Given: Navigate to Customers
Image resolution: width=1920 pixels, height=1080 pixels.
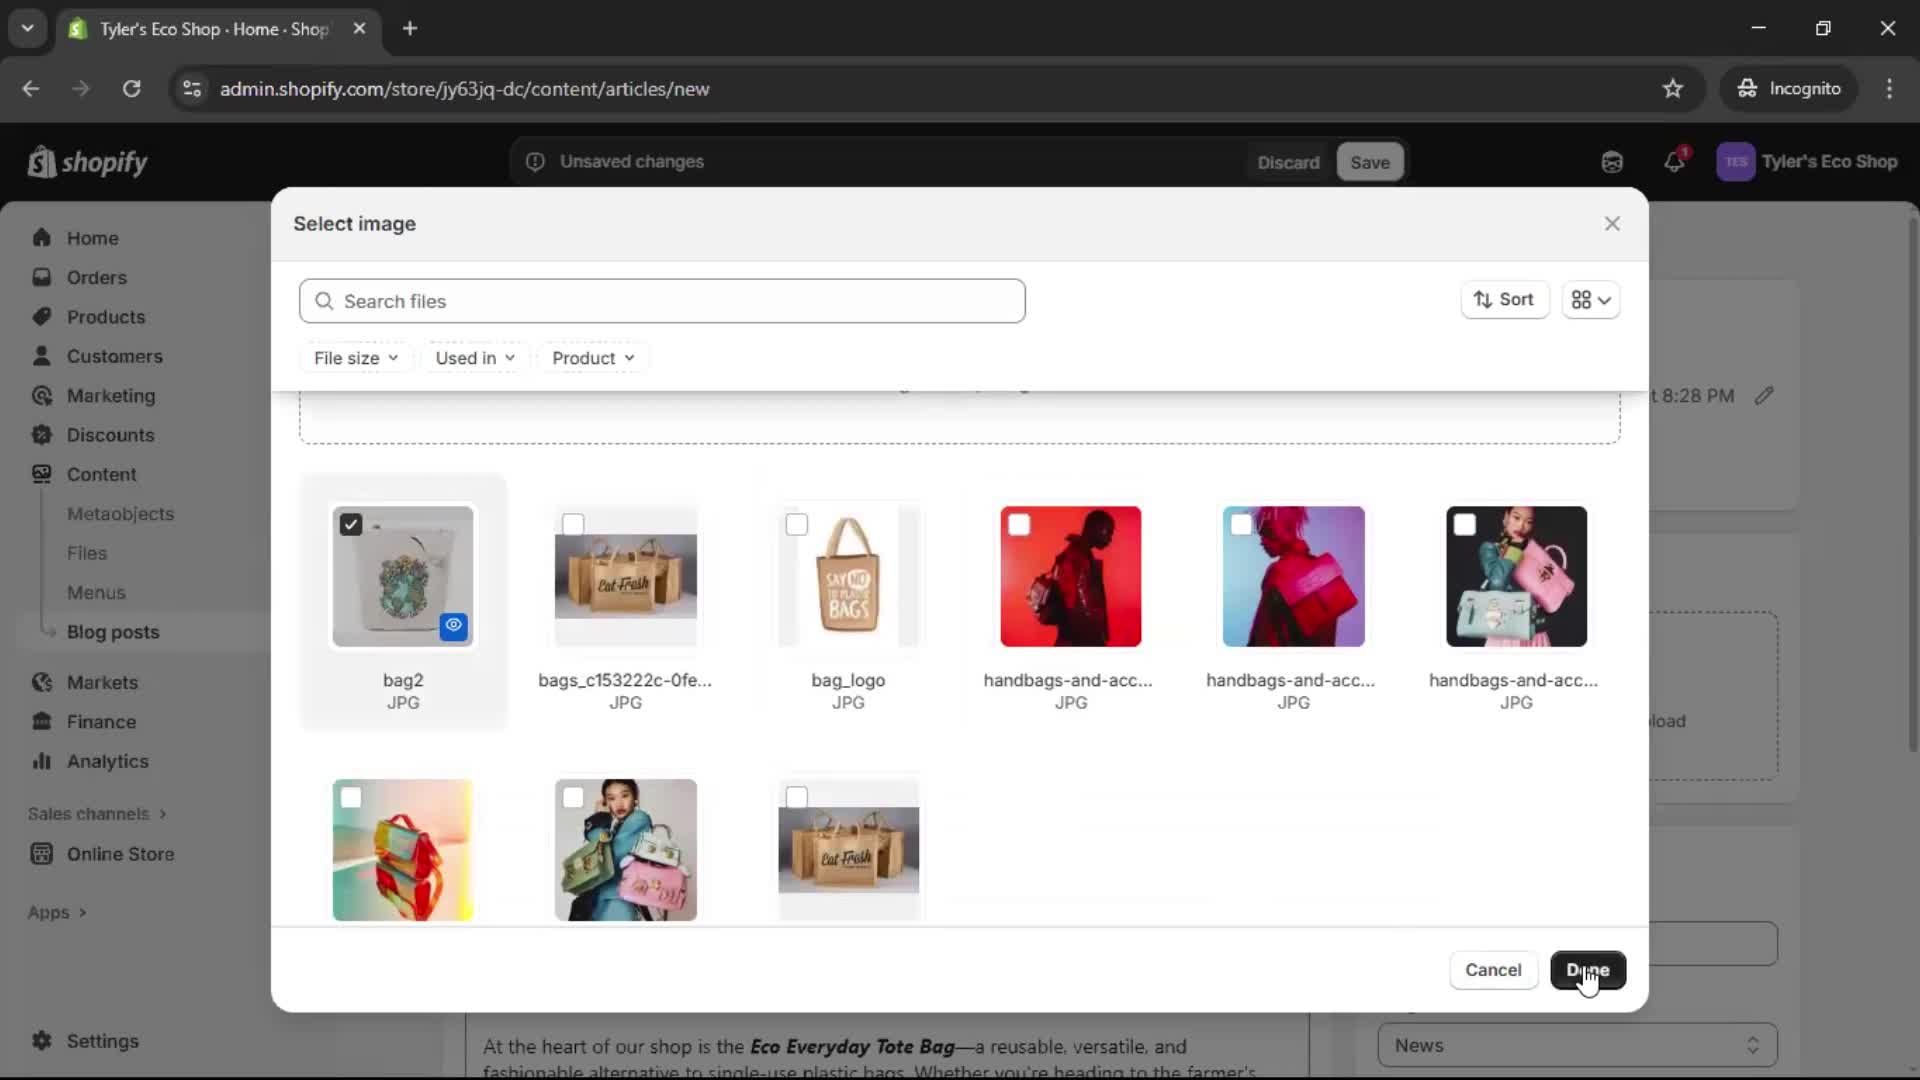Looking at the screenshot, I should pos(113,355).
